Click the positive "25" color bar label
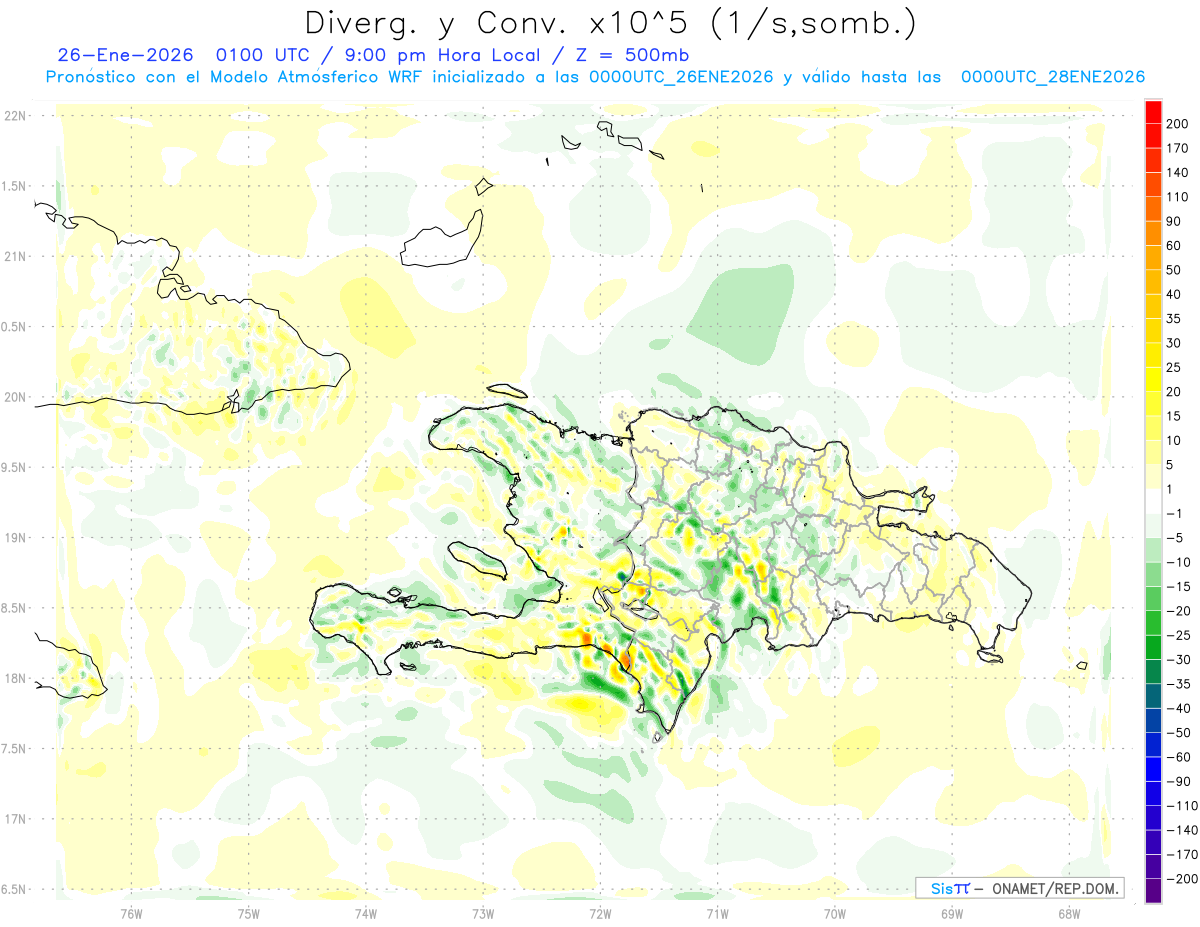This screenshot has width=1200, height=927. 1174,368
